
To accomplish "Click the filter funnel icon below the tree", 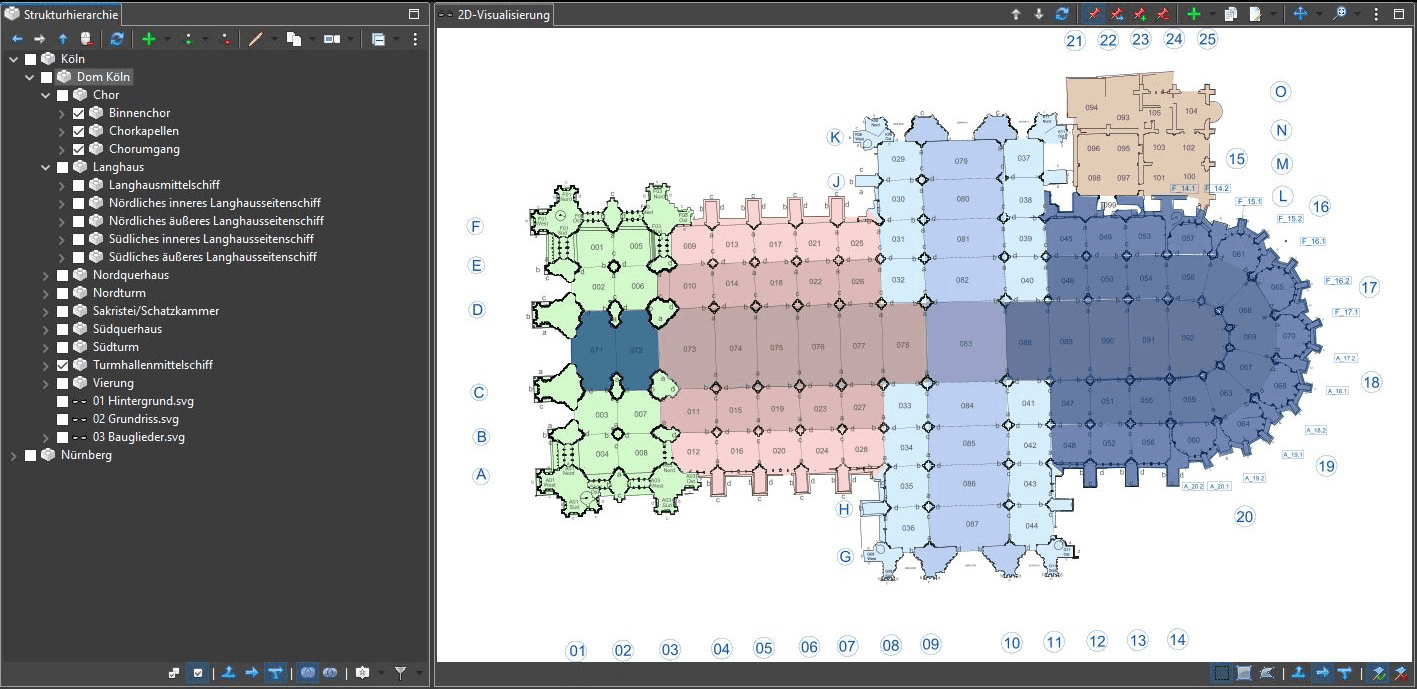I will tap(400, 673).
